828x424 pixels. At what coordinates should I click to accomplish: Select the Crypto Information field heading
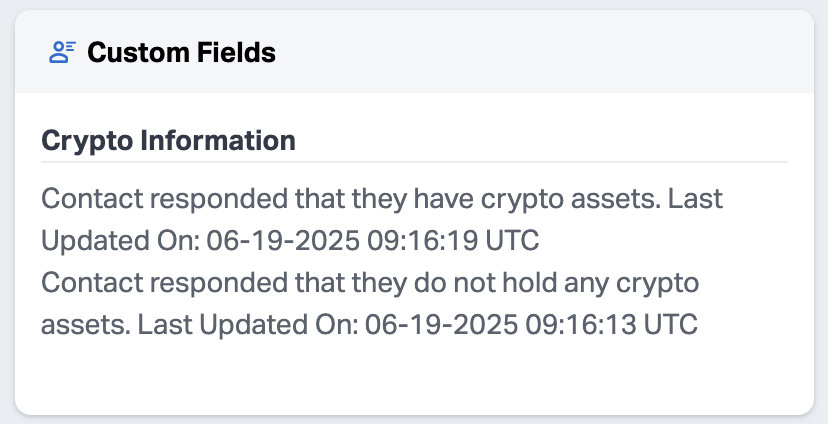tap(168, 140)
